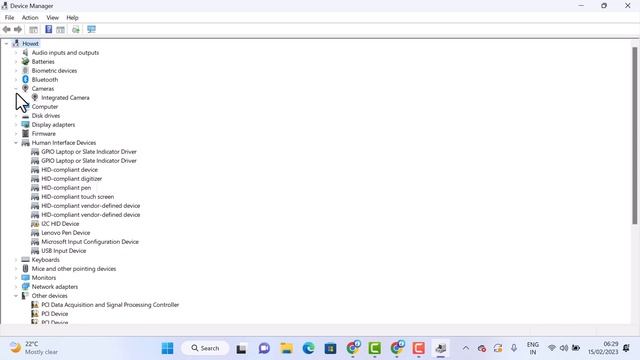Open volume control from system tray

click(564, 348)
